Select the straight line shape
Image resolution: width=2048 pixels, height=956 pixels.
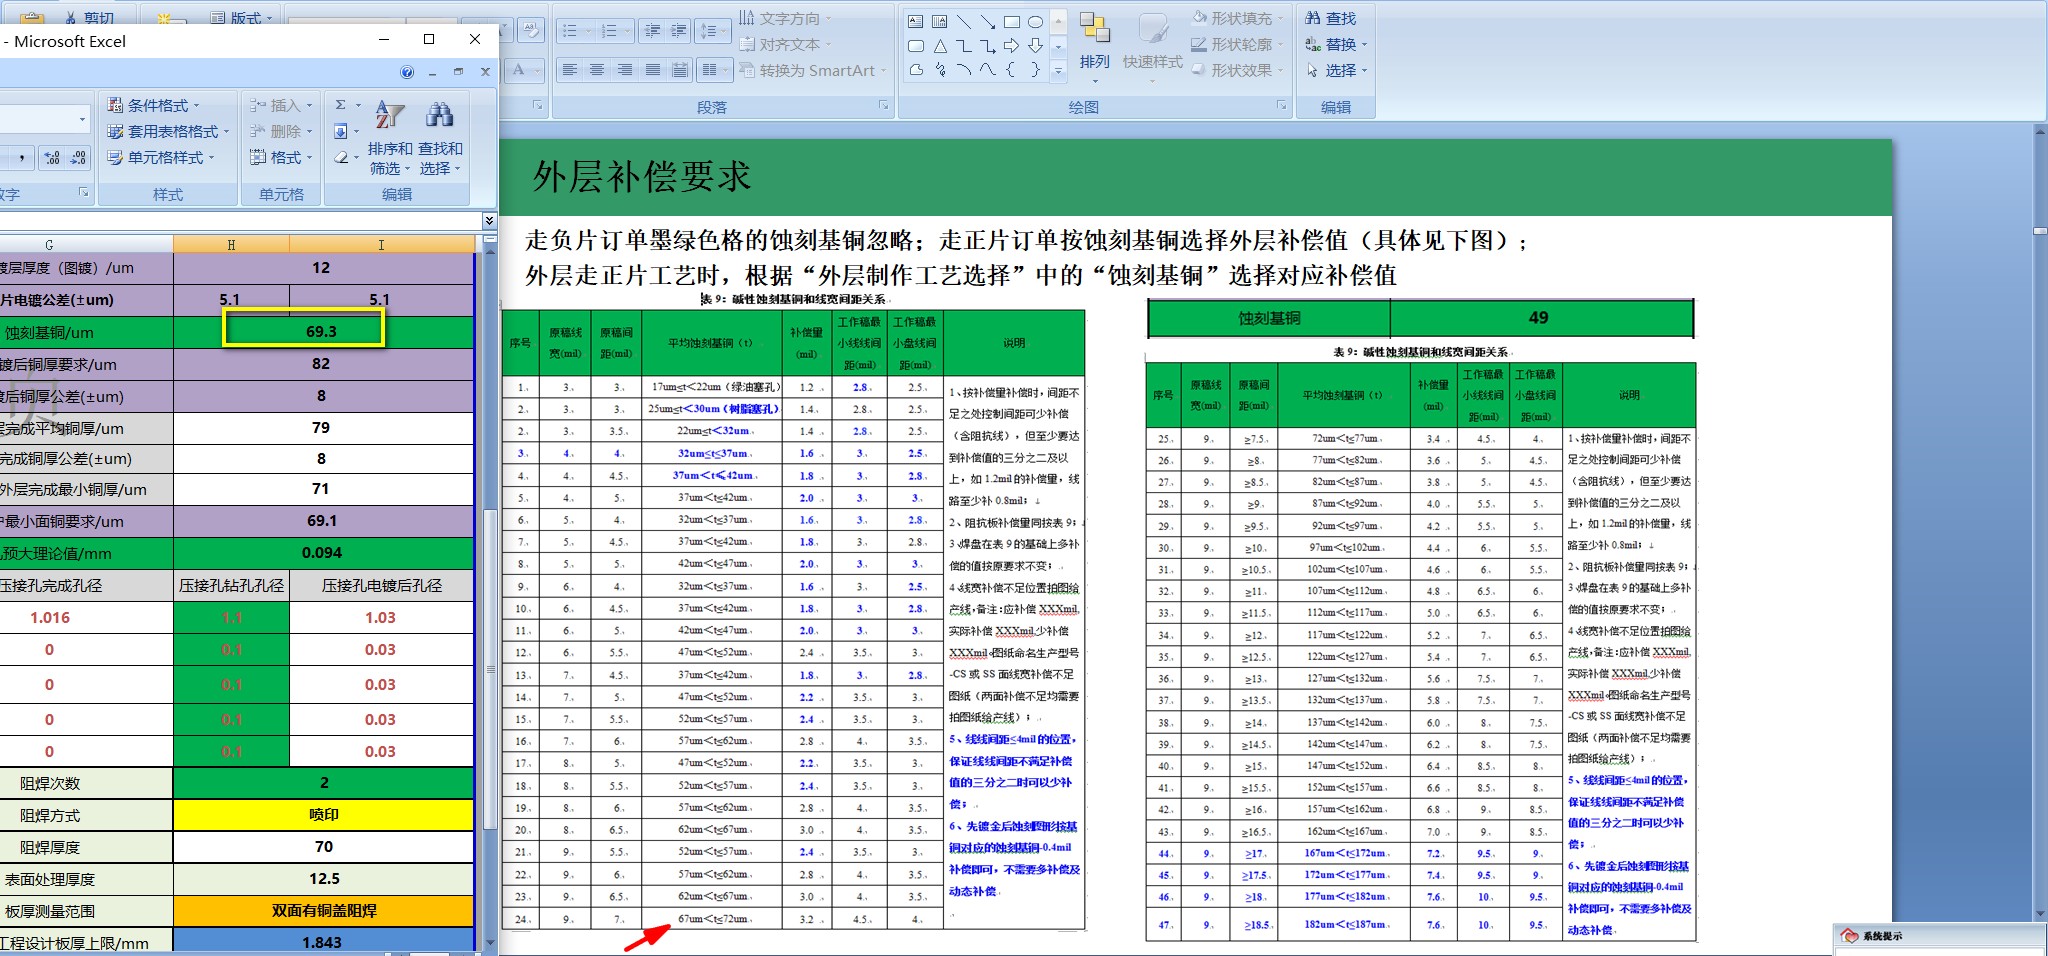coord(964,21)
